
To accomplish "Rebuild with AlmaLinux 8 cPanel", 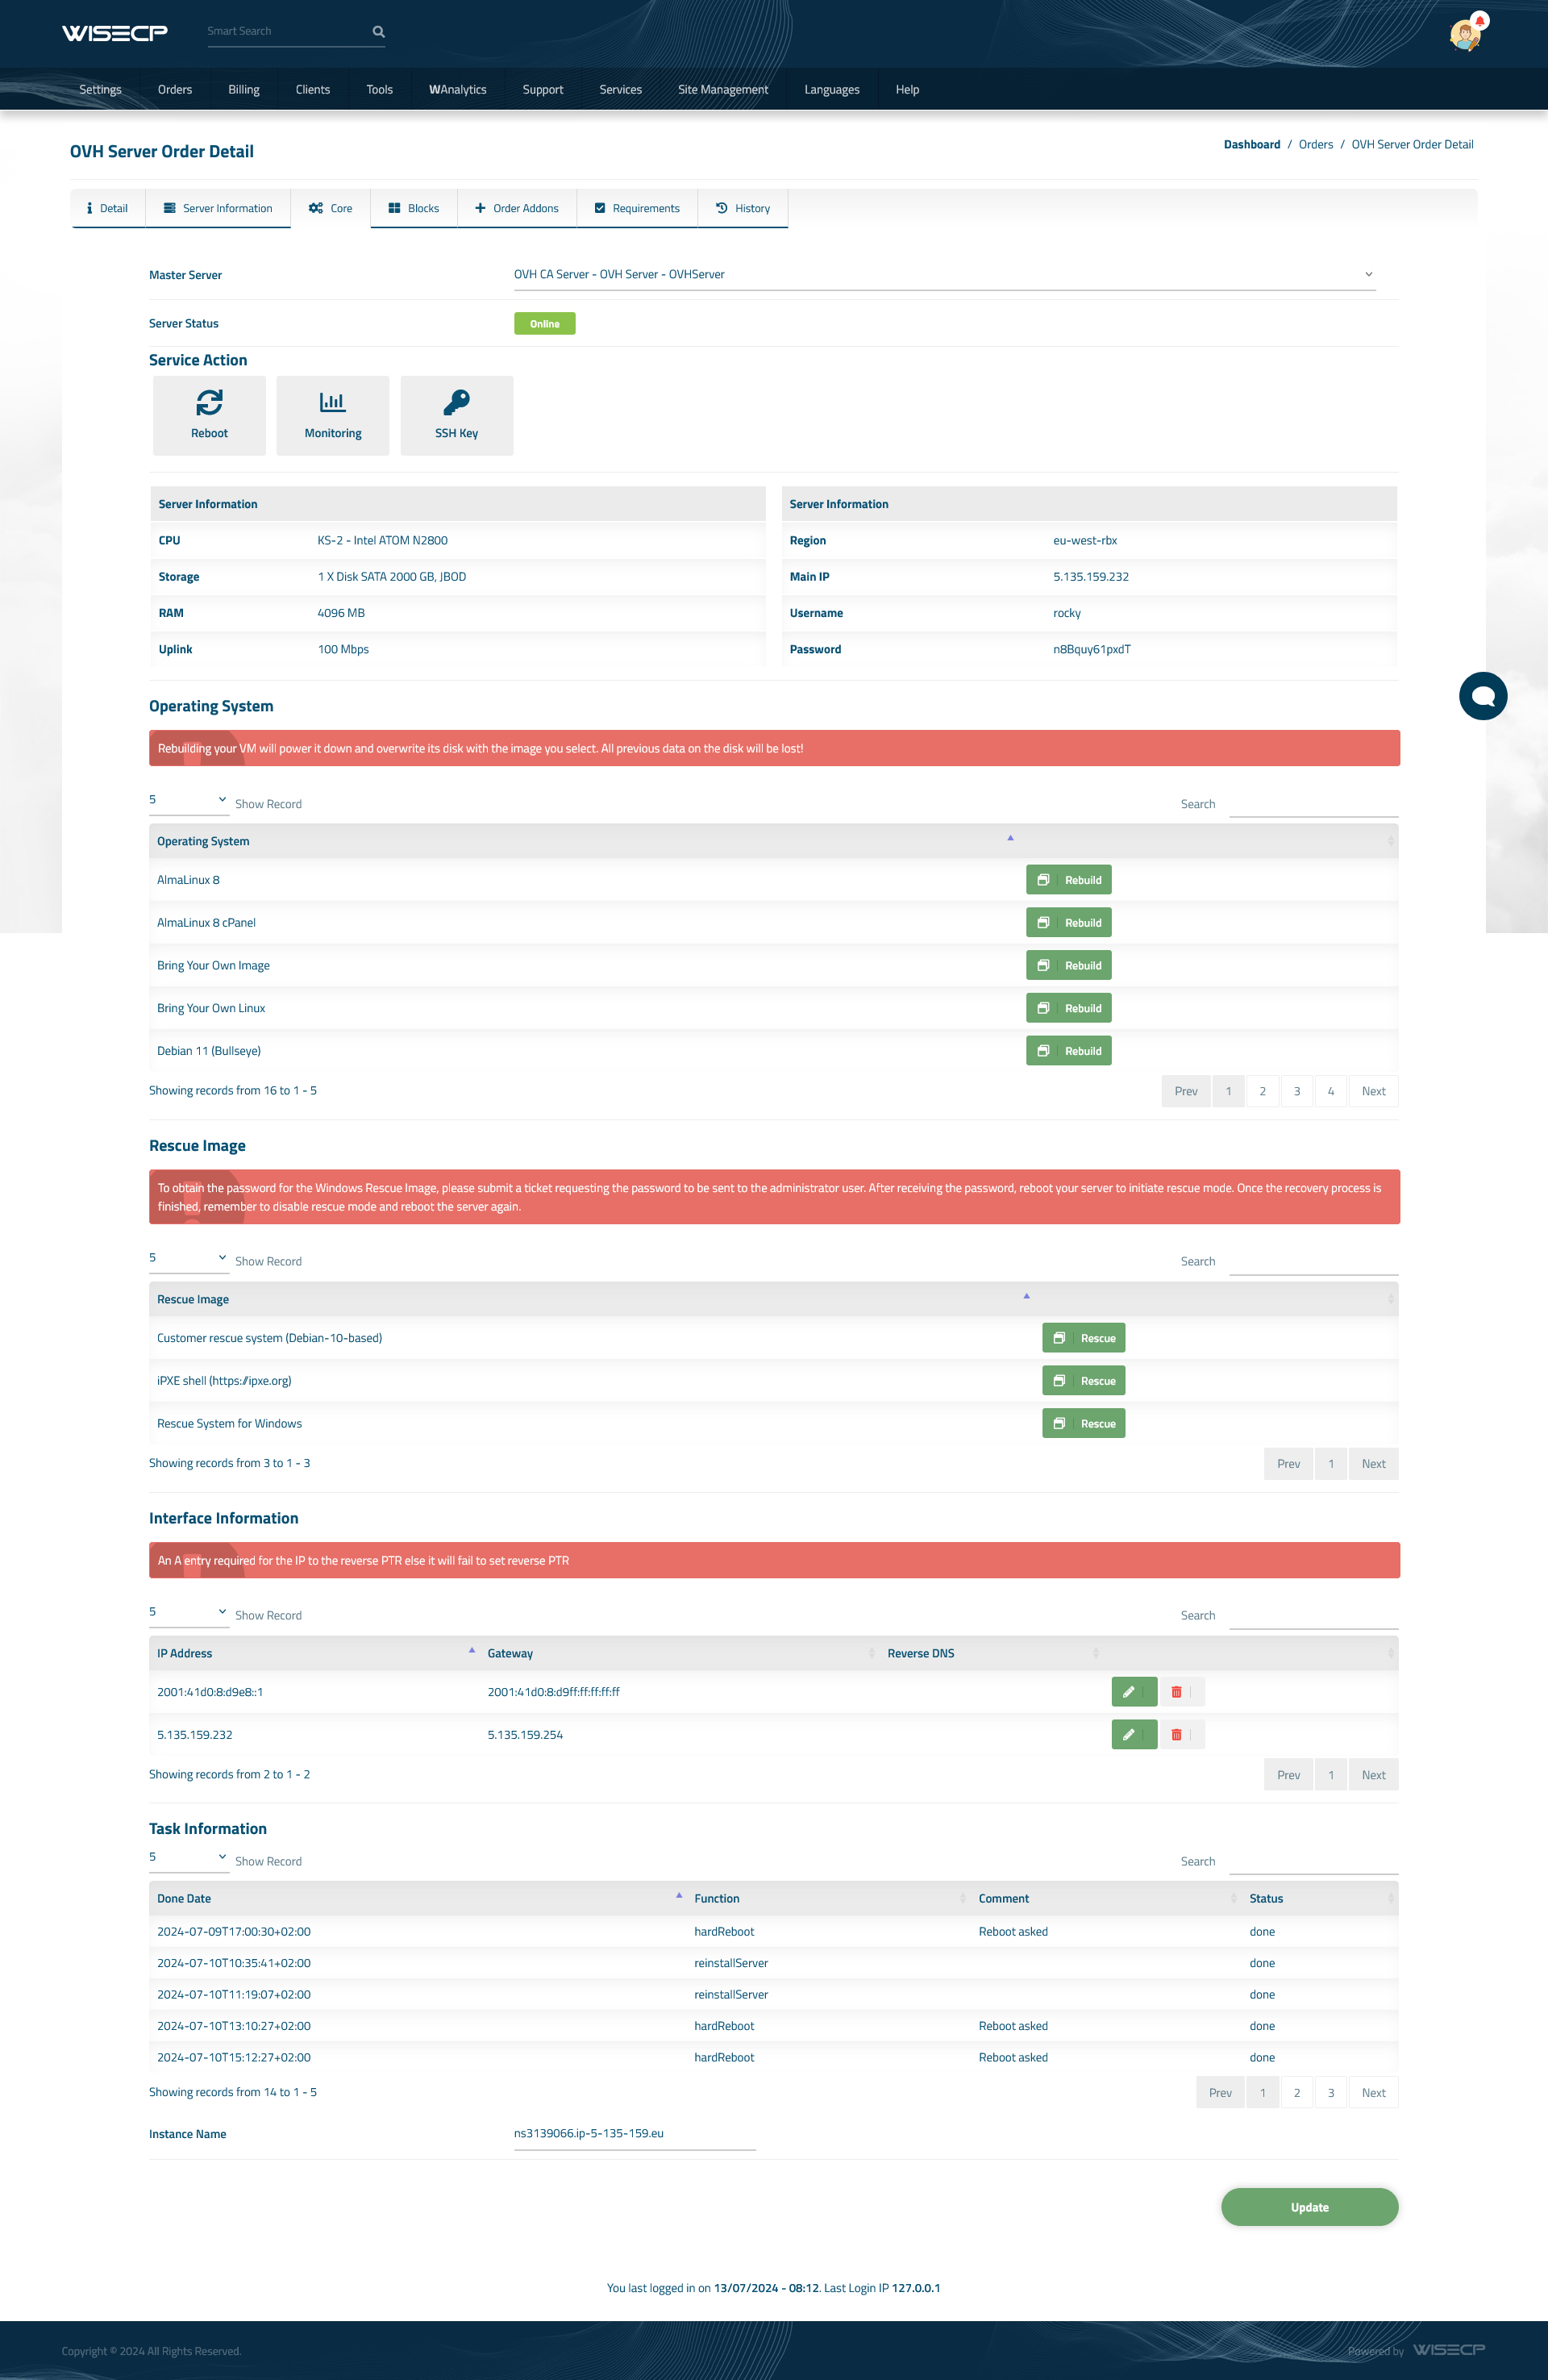I will (x=1069, y=922).
